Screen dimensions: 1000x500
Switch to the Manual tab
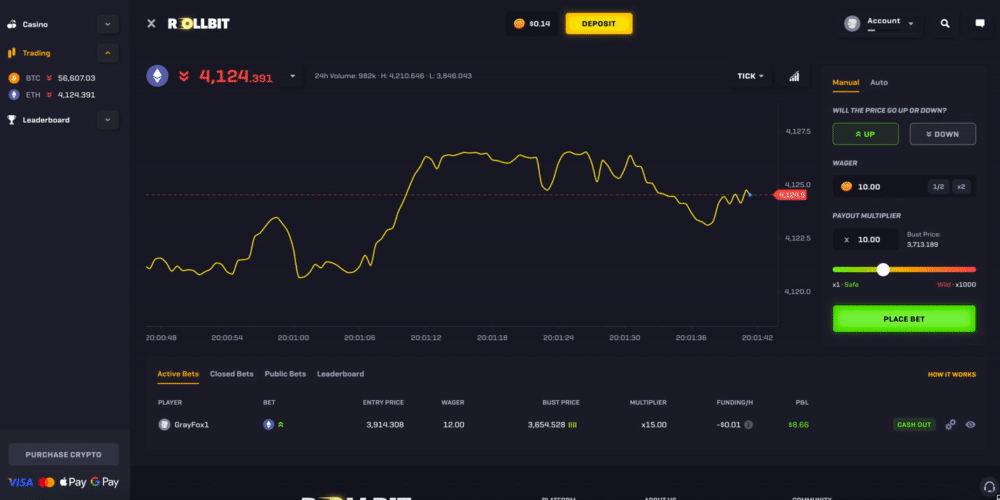[846, 82]
